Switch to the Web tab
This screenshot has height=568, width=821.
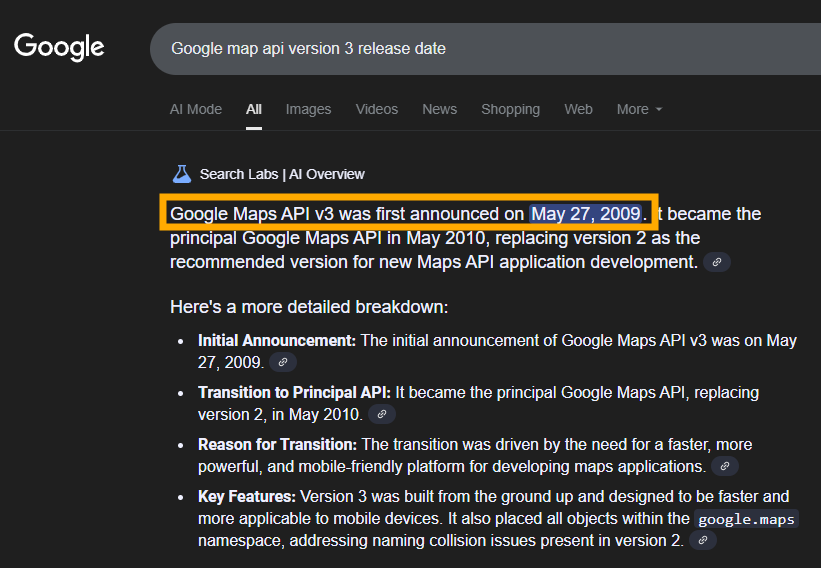click(579, 109)
